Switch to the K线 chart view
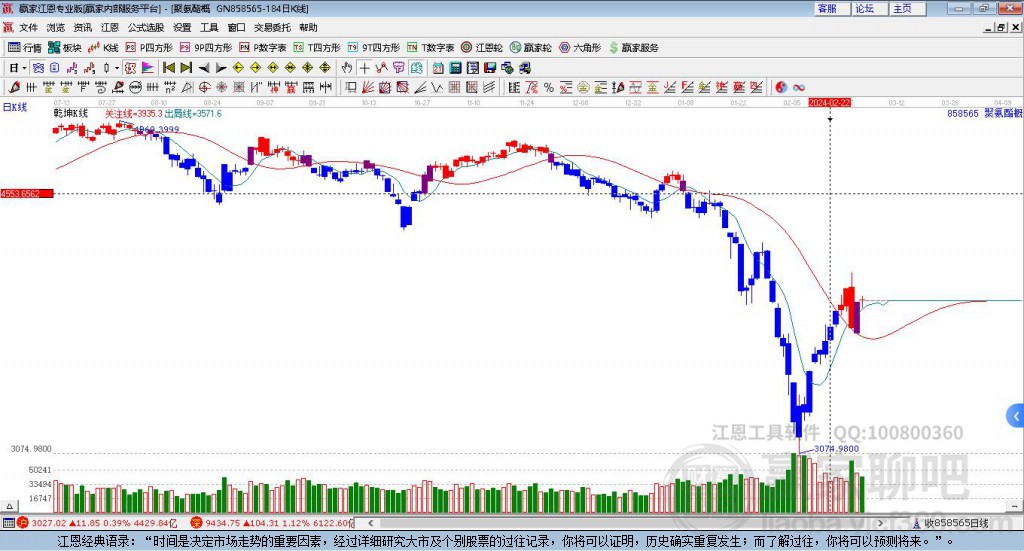This screenshot has height=551, width=1024. pos(103,48)
